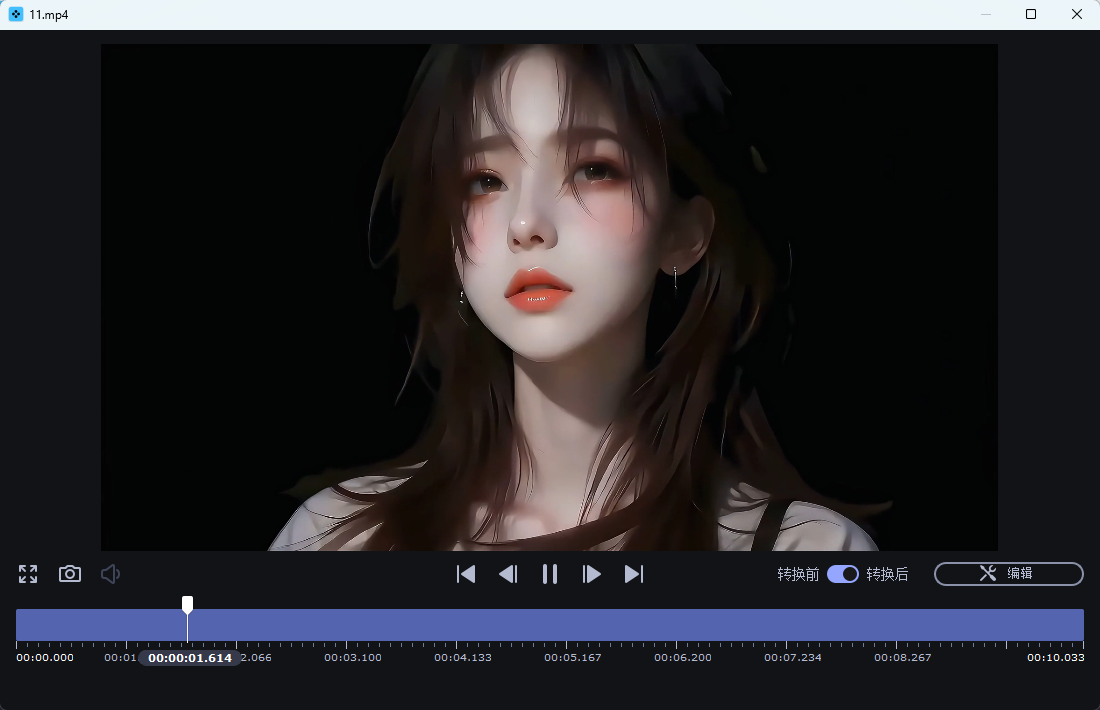Click the 00:00:01.614 current time label
The image size is (1100, 710).
click(x=189, y=658)
